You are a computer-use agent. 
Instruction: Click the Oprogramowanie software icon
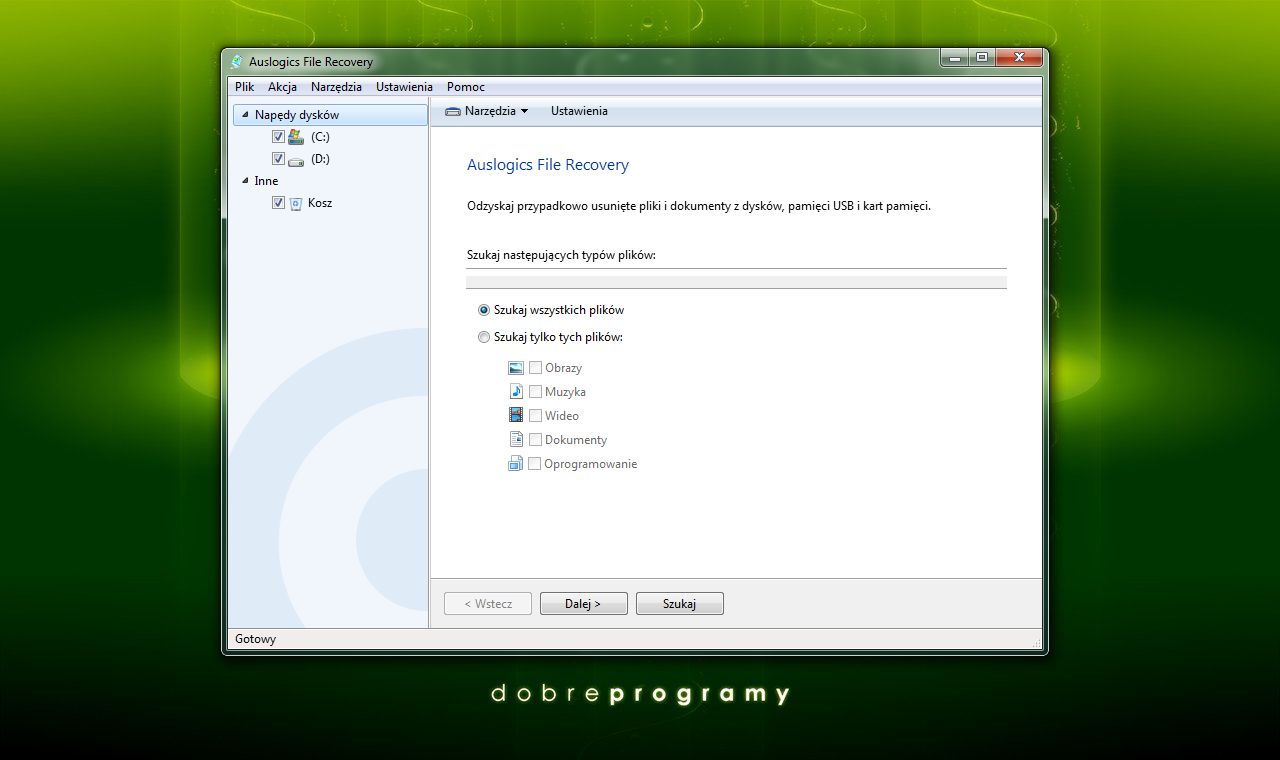pos(516,464)
